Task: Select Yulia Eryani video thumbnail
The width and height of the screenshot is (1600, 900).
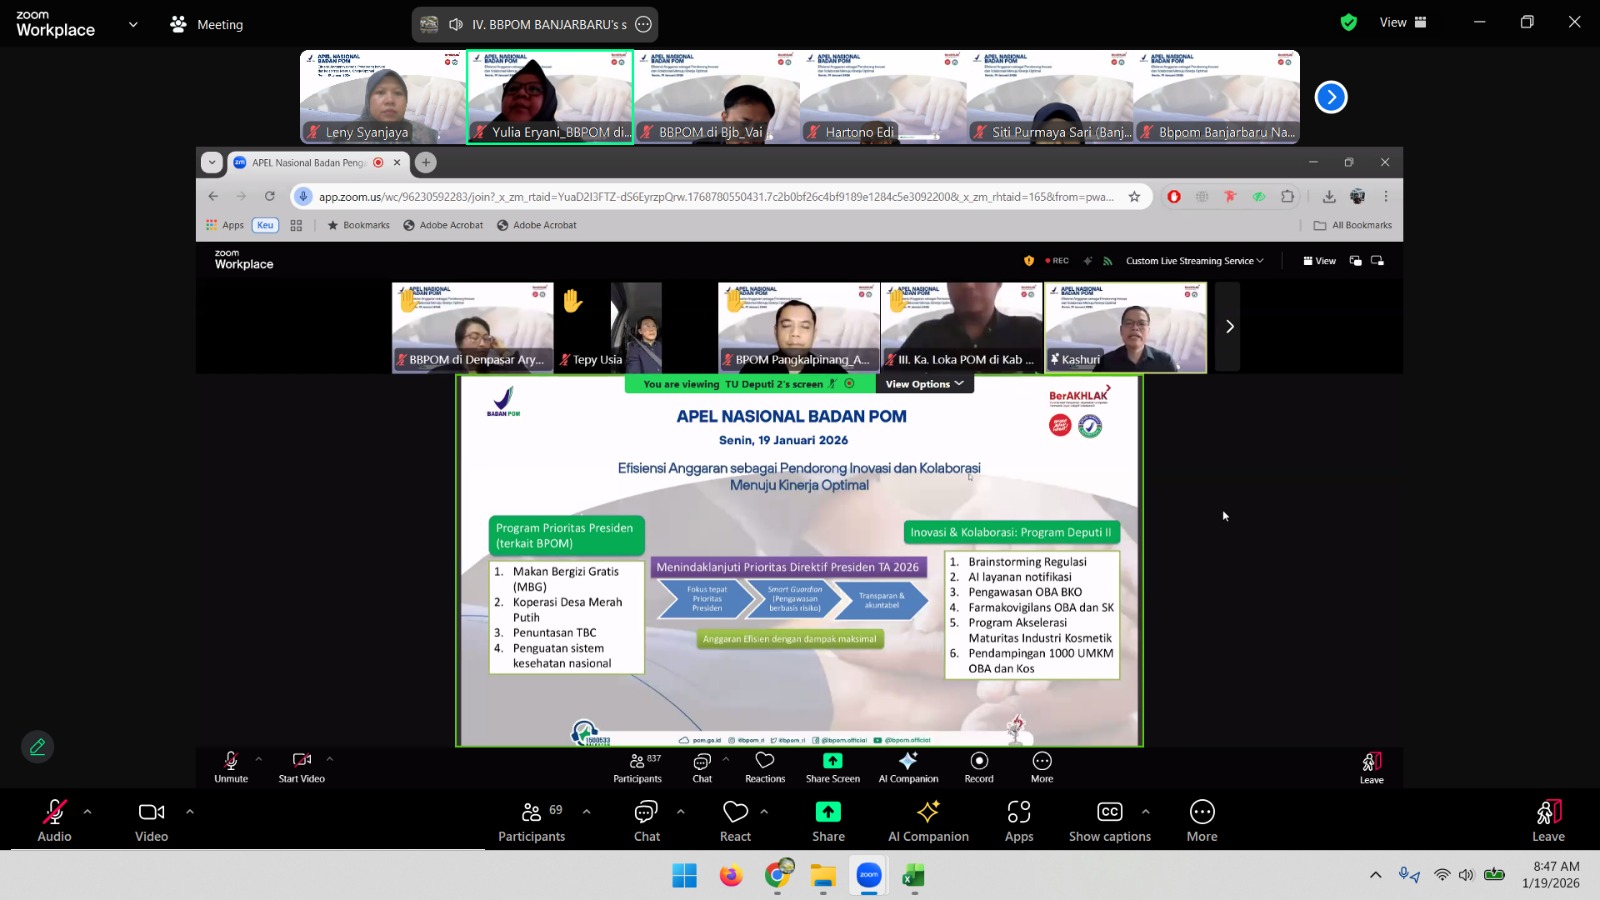Action: [550, 97]
